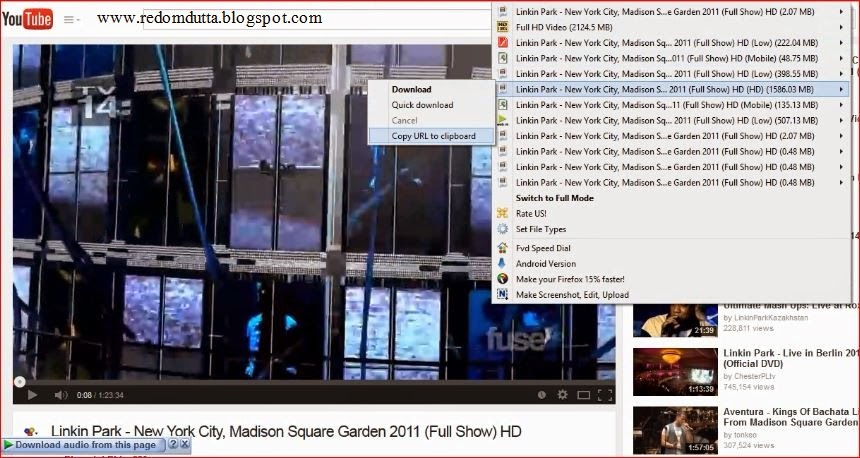The width and height of the screenshot is (860, 458).
Task: Click the file icon of the 222.04 MB item
Action: pyautogui.click(x=502, y=42)
